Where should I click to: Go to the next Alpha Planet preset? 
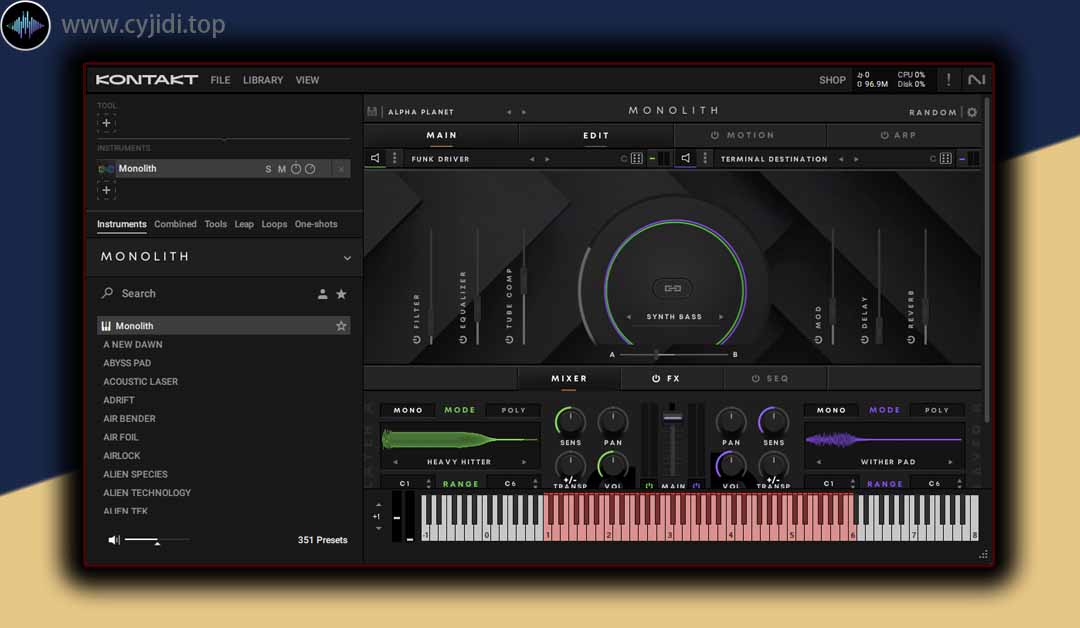(x=524, y=112)
